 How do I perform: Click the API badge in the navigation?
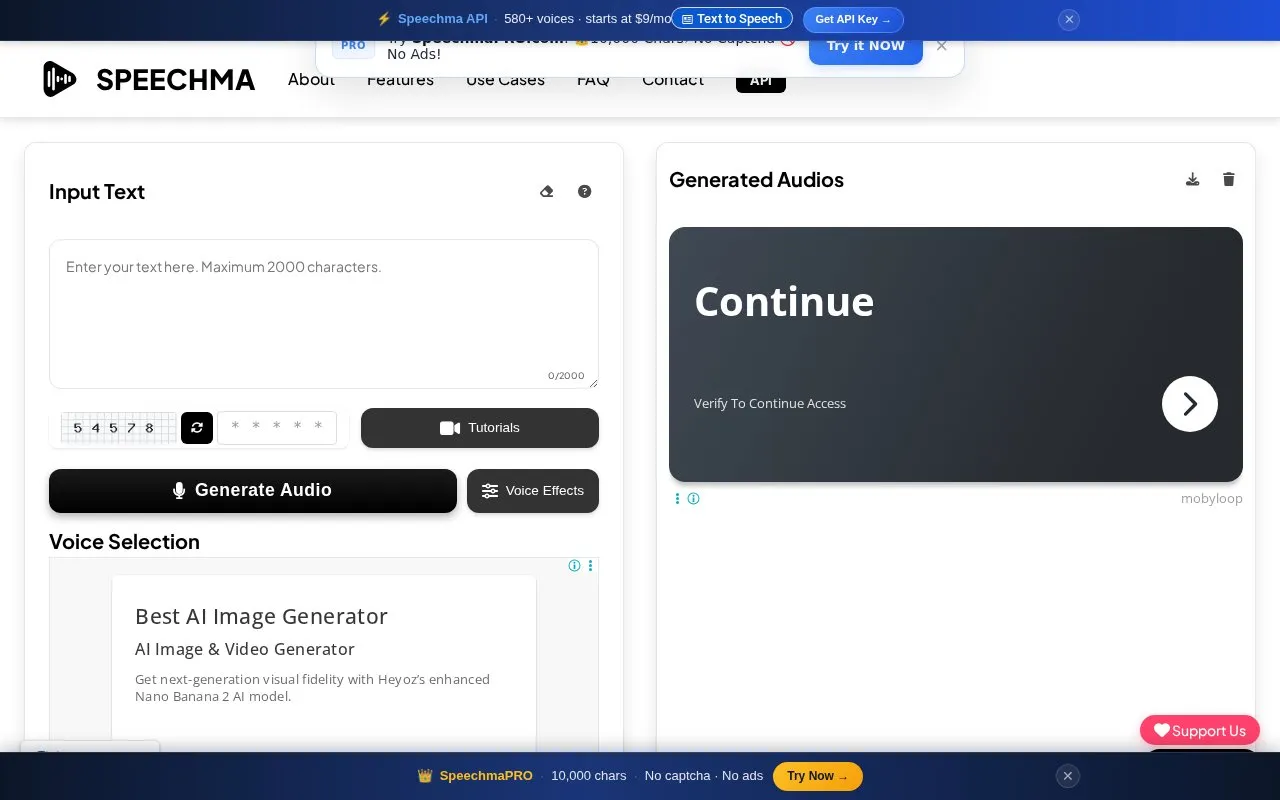[761, 80]
